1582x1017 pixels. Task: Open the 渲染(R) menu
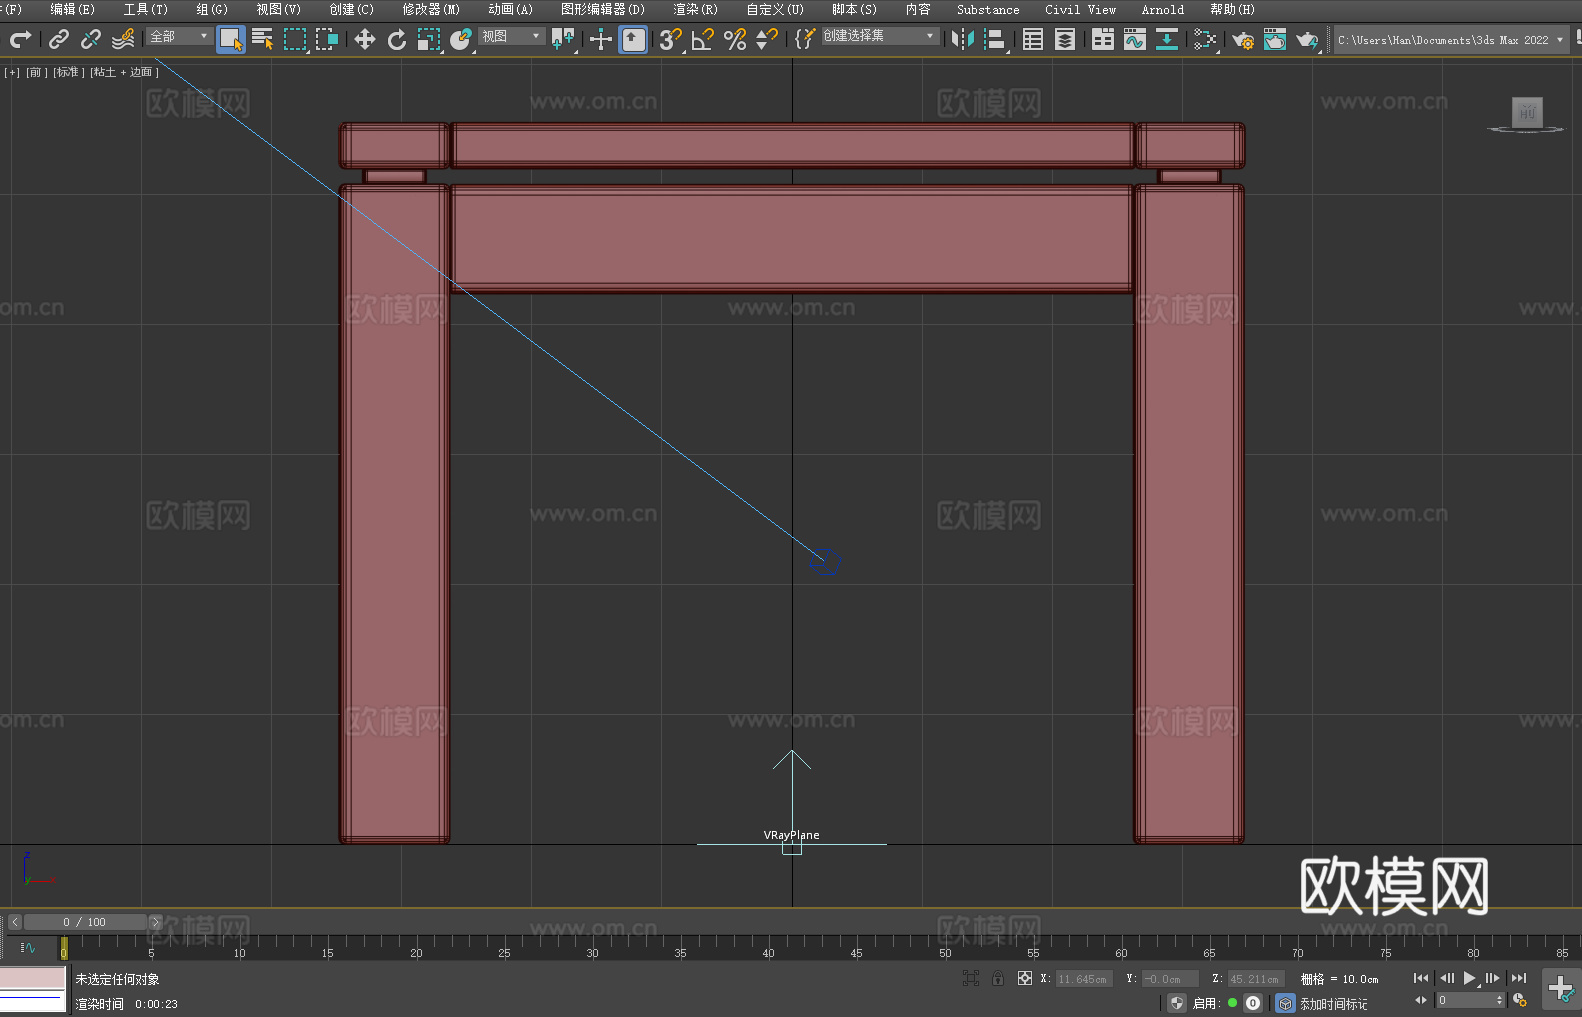(x=696, y=9)
